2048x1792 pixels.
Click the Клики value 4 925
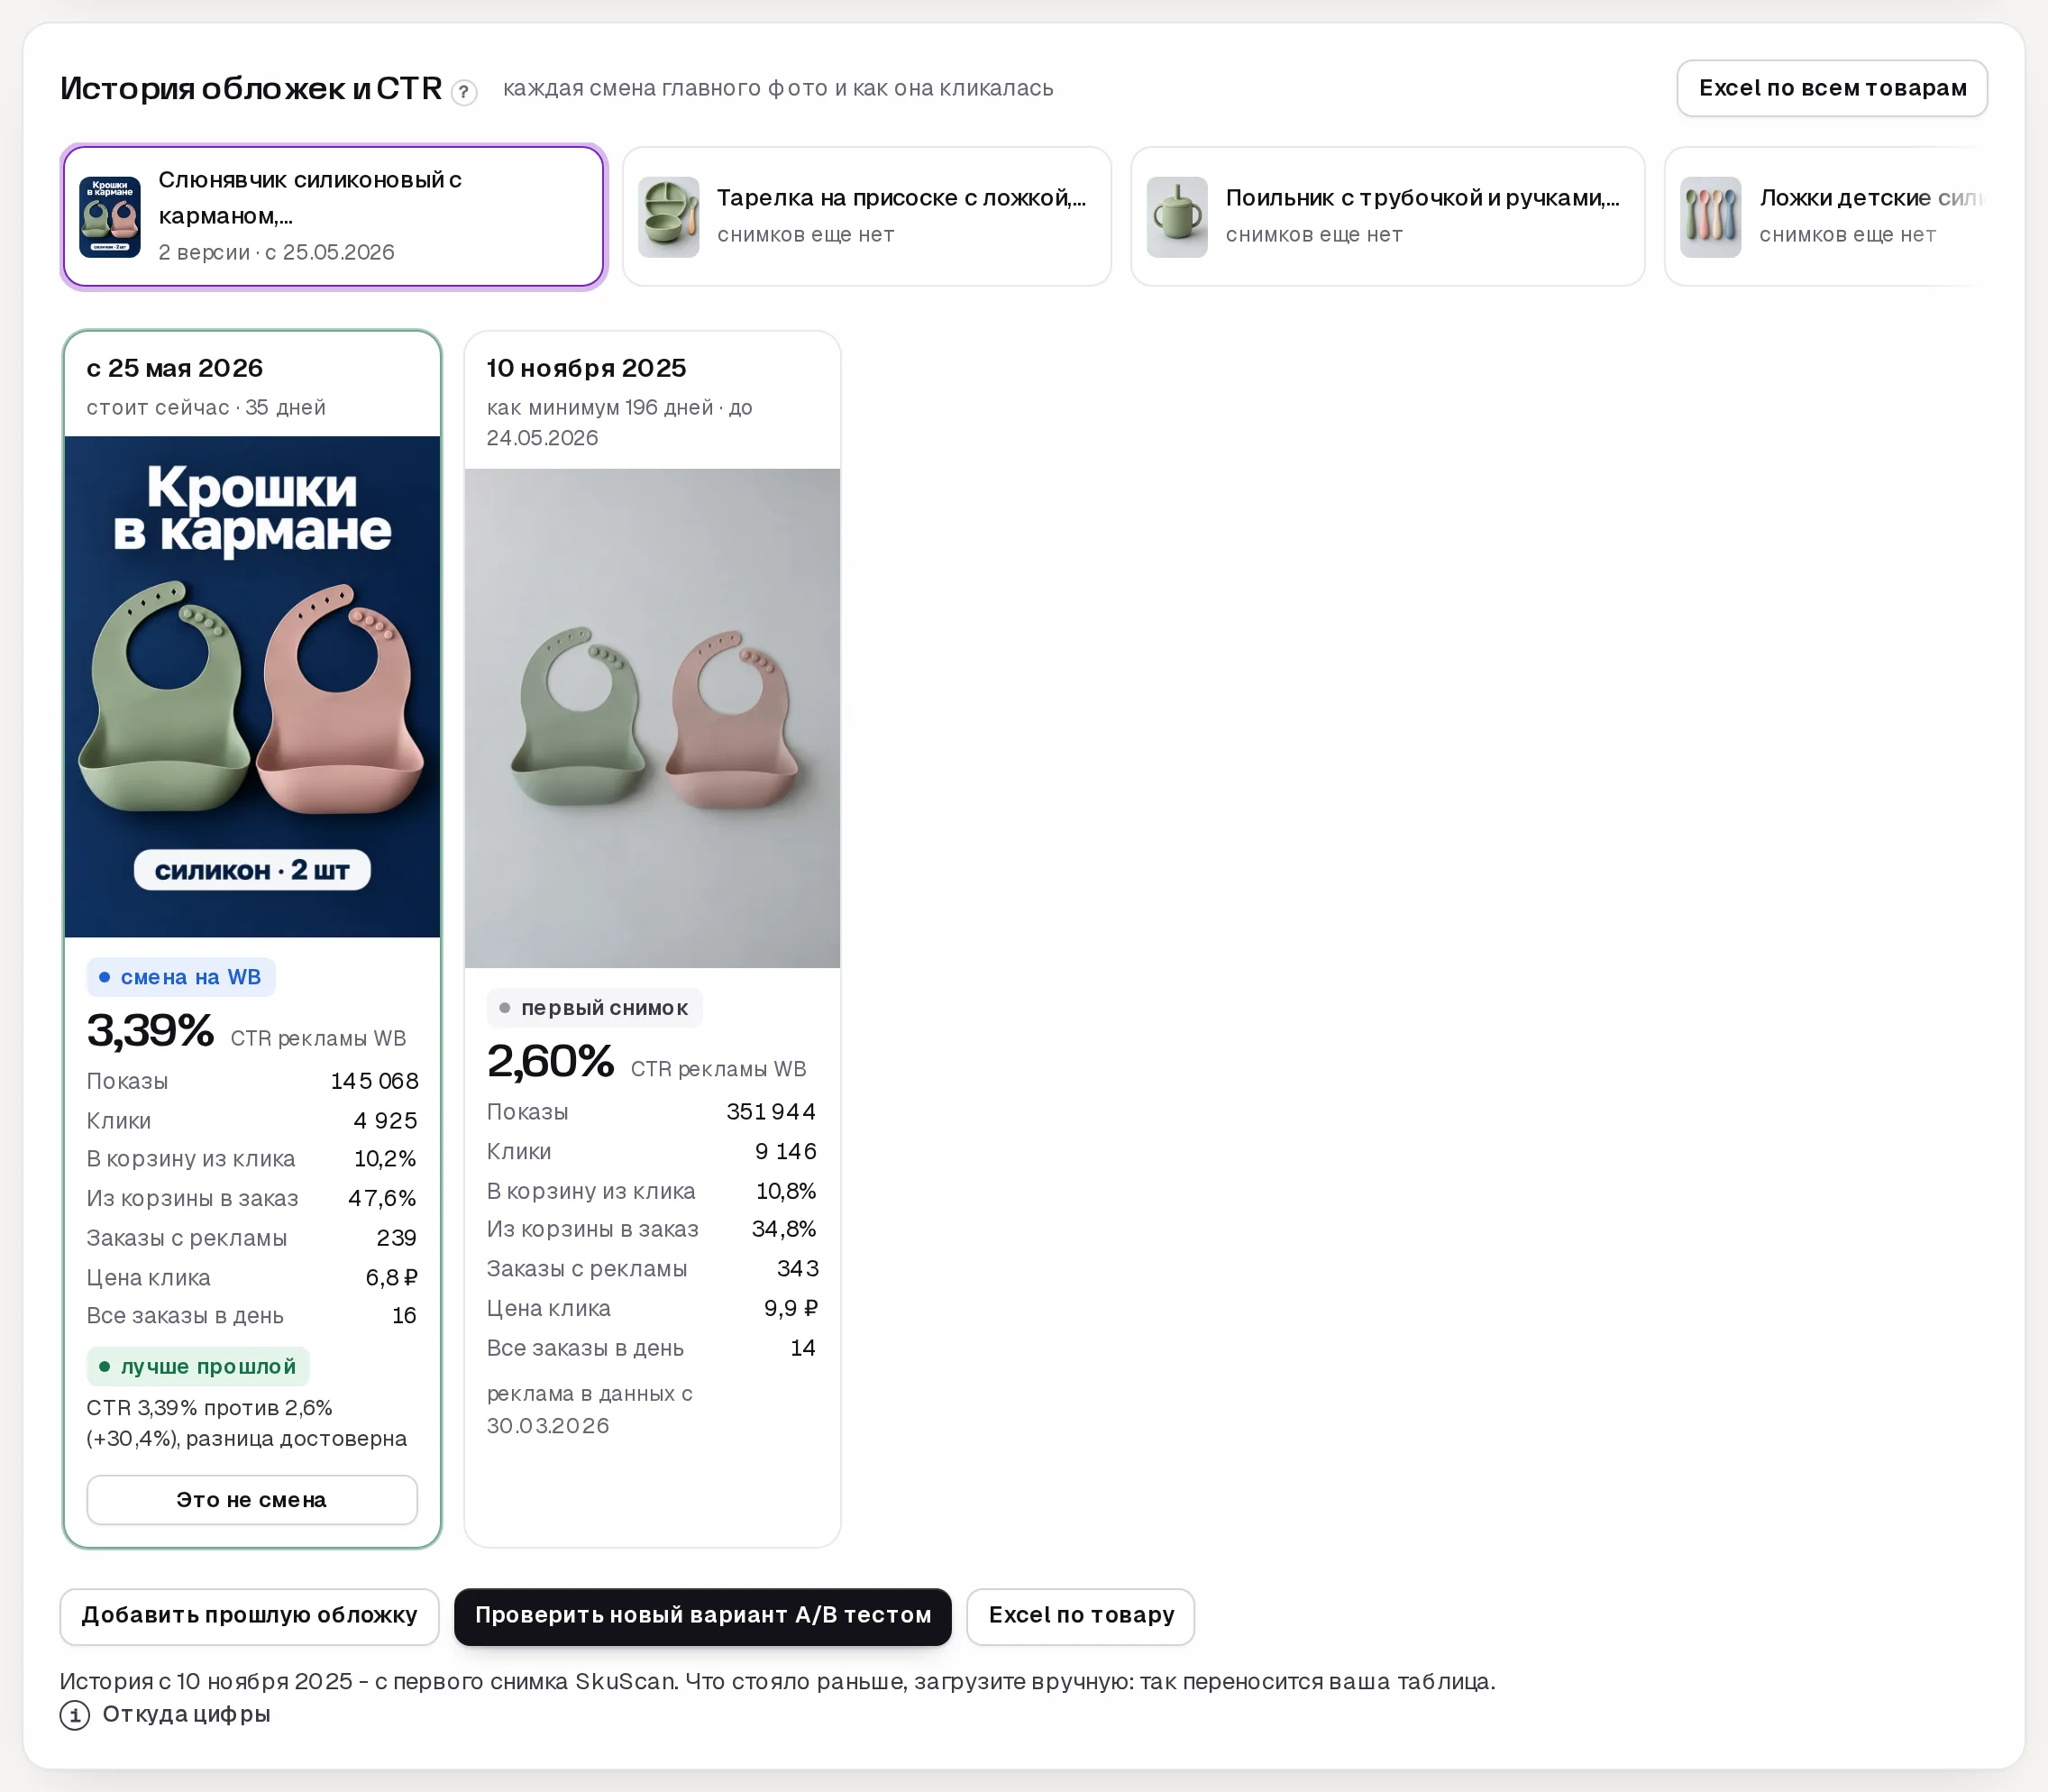point(385,1121)
